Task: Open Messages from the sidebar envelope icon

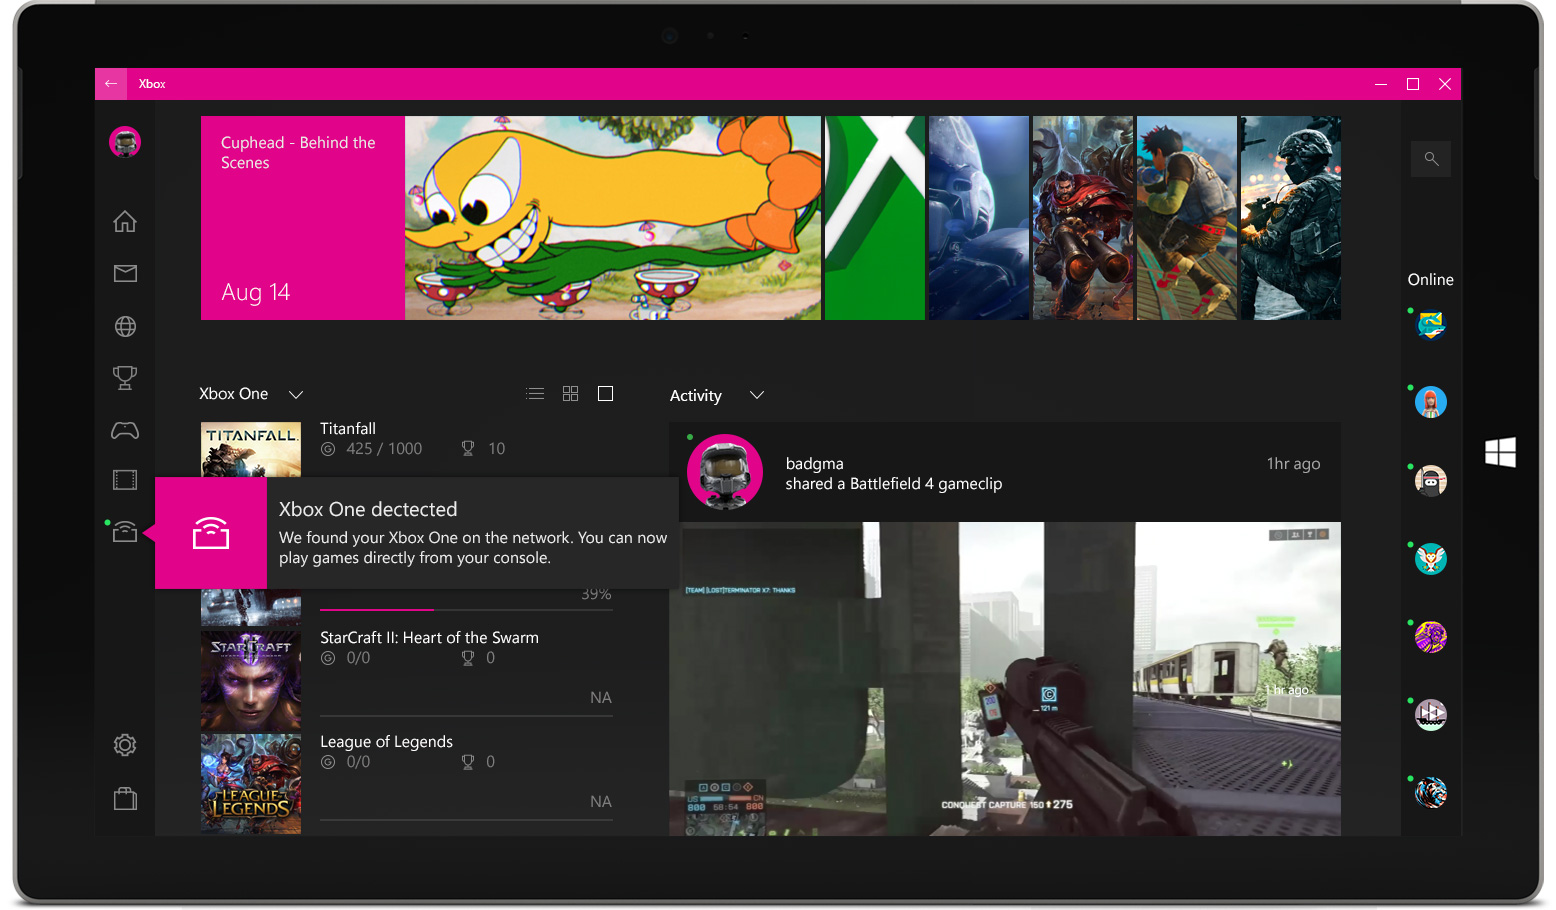Action: [124, 273]
